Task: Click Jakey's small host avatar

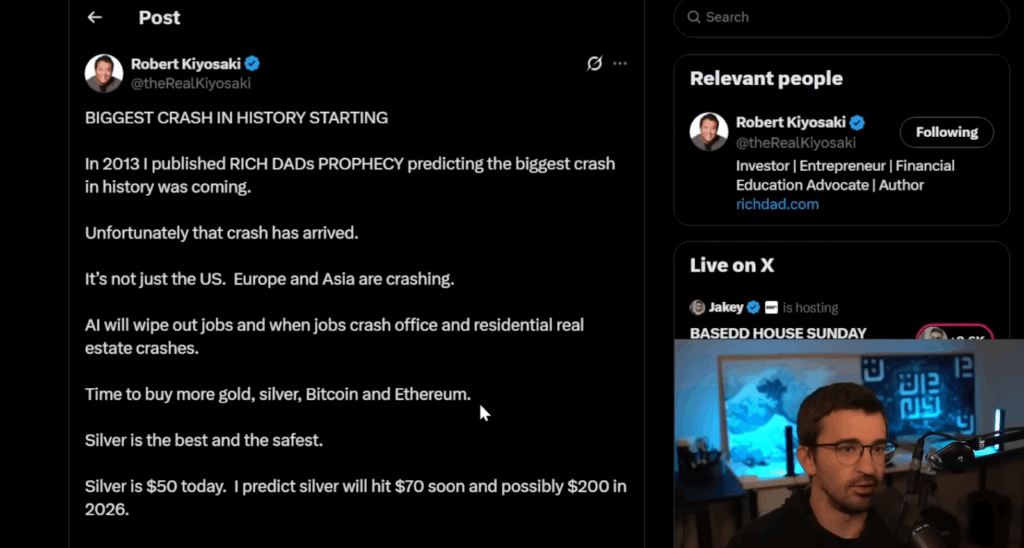Action: point(697,307)
